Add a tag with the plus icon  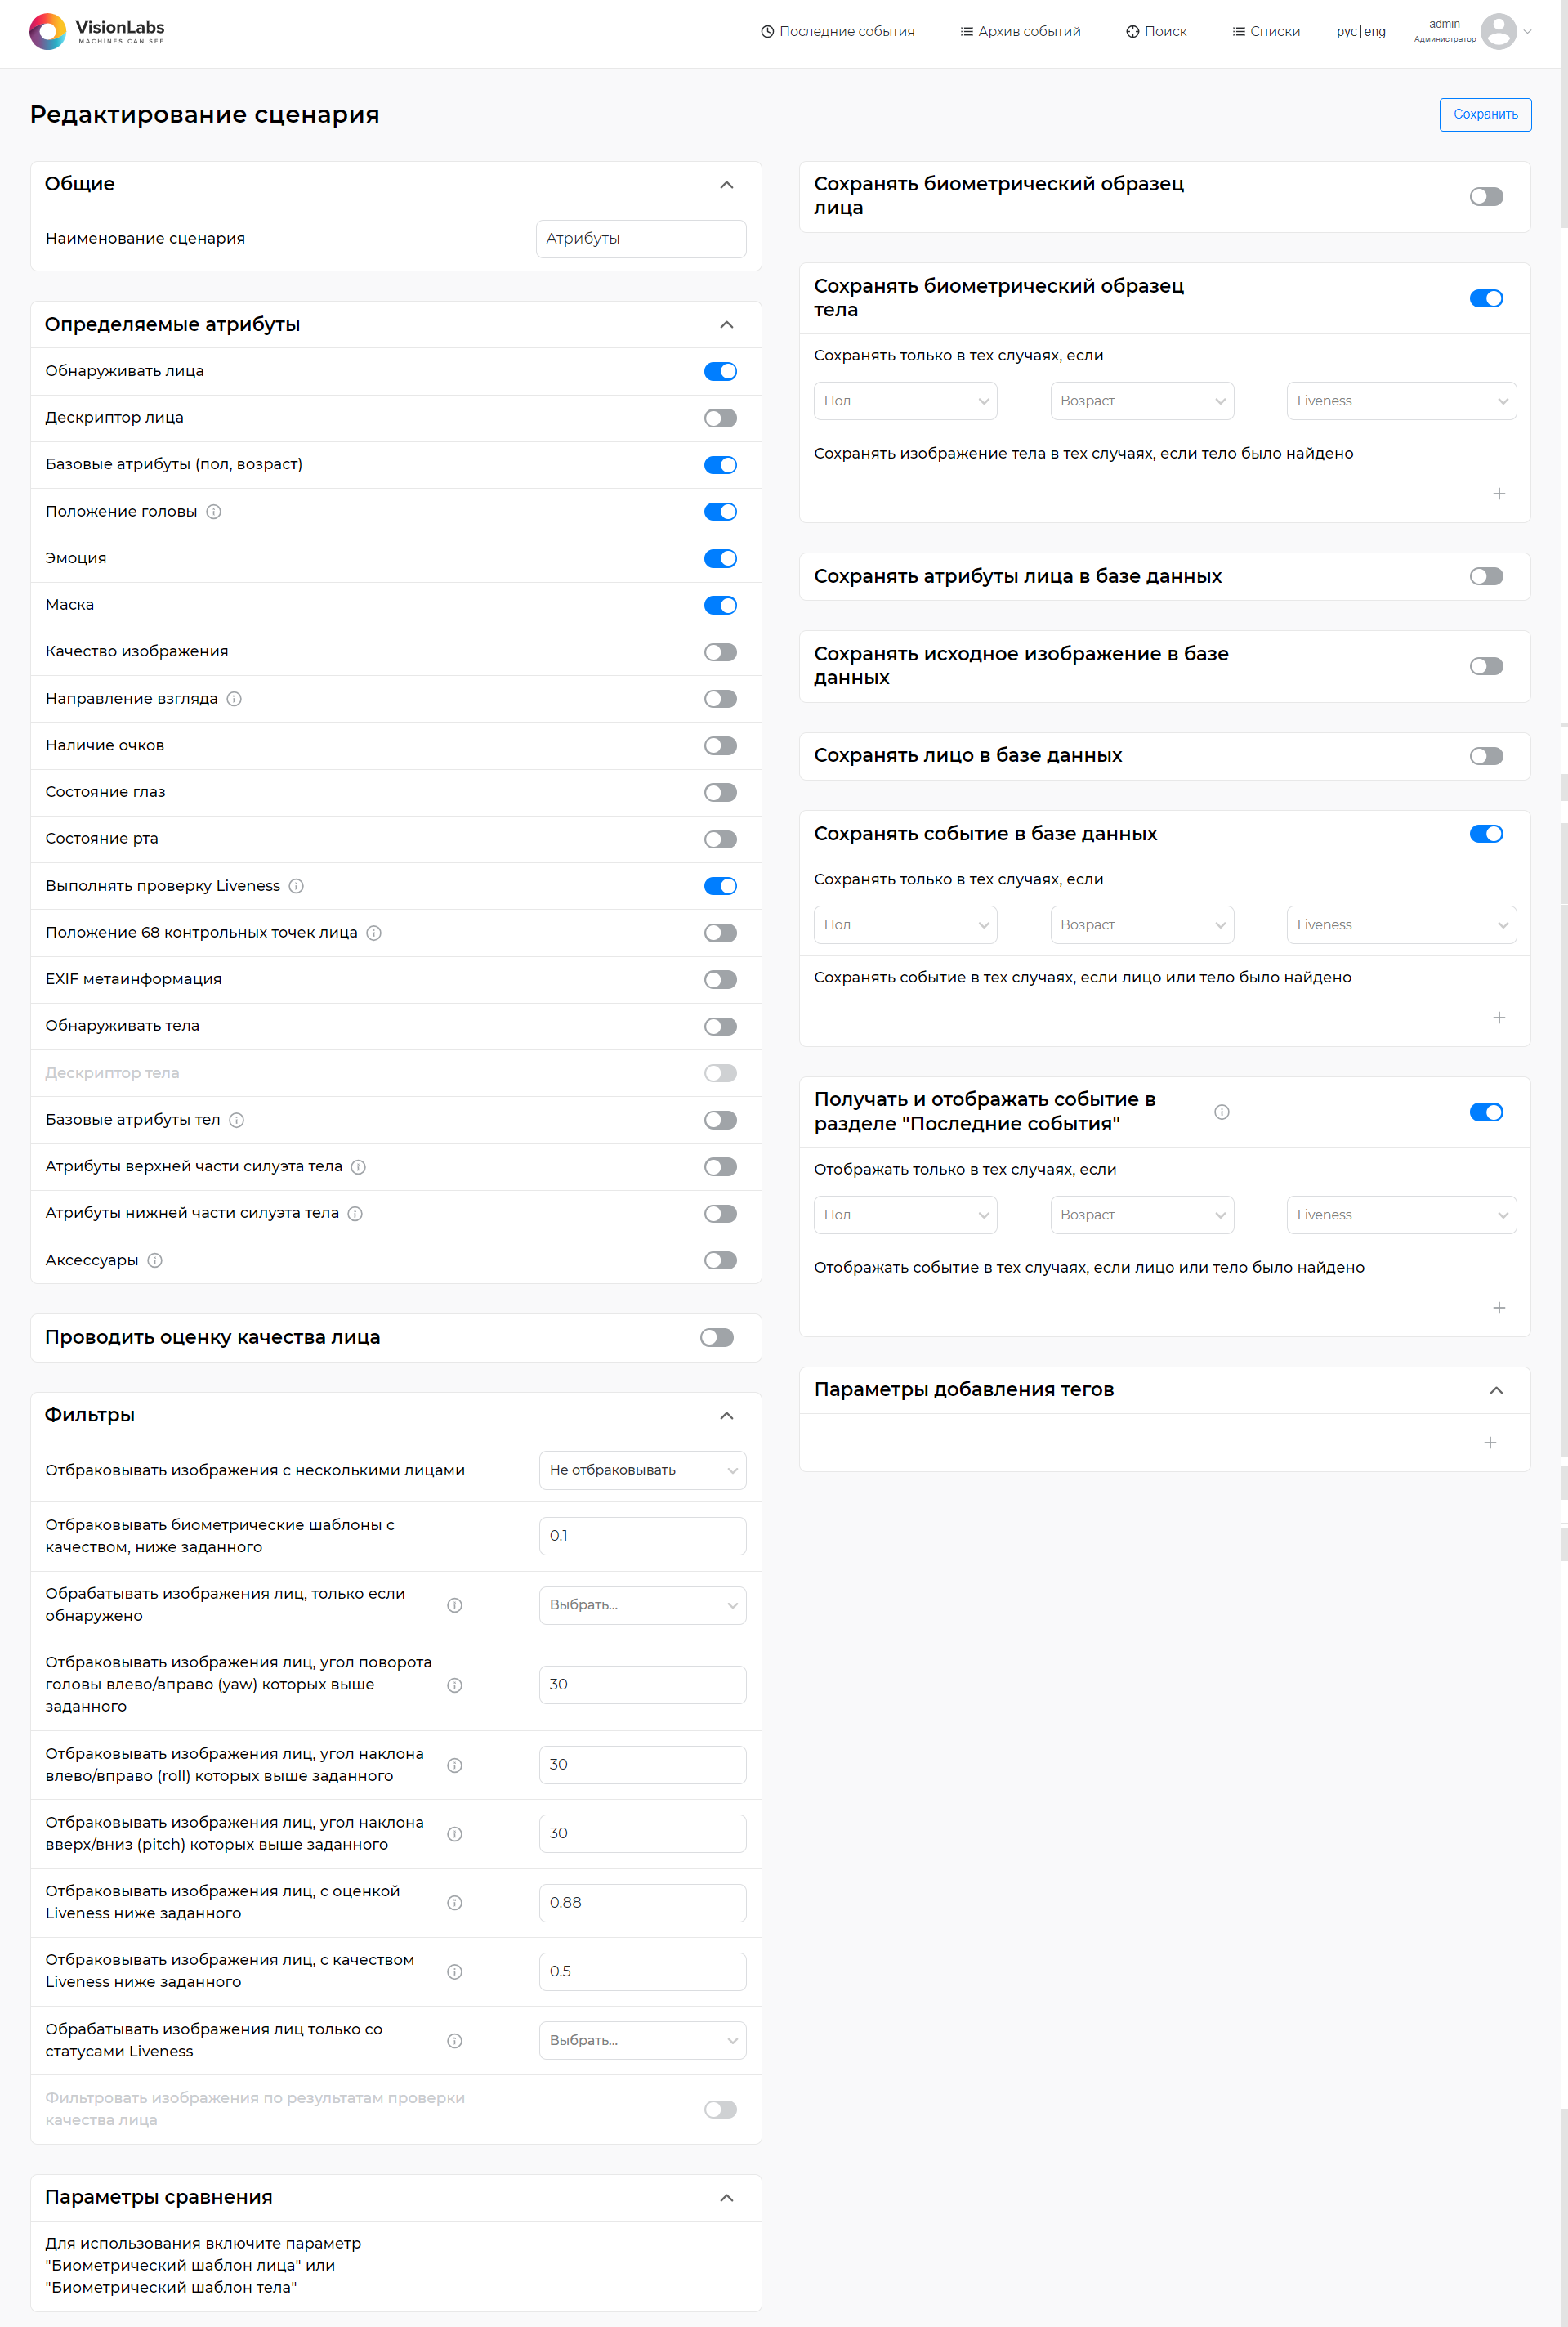click(1490, 1442)
